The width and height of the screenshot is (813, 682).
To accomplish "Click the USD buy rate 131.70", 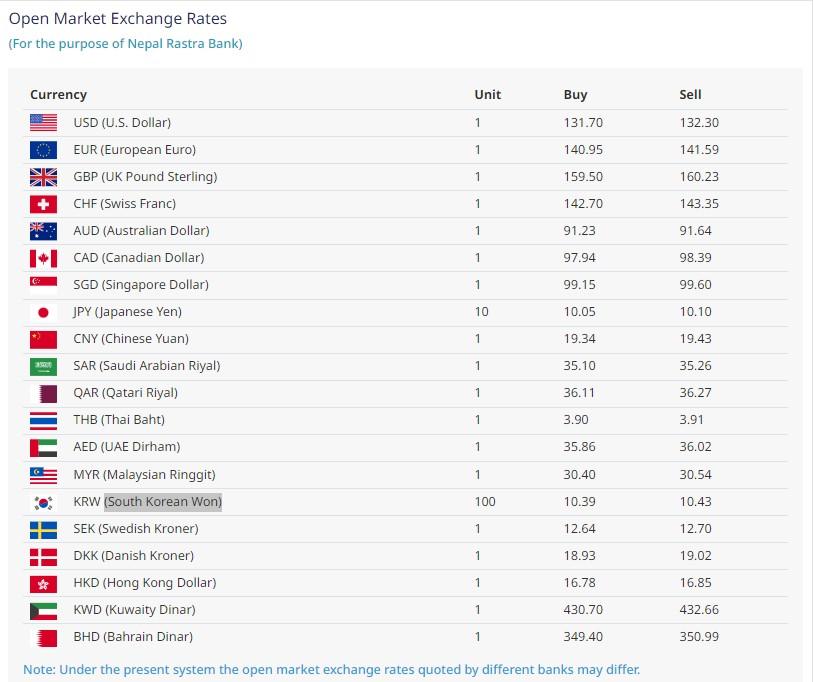I will pos(583,123).
